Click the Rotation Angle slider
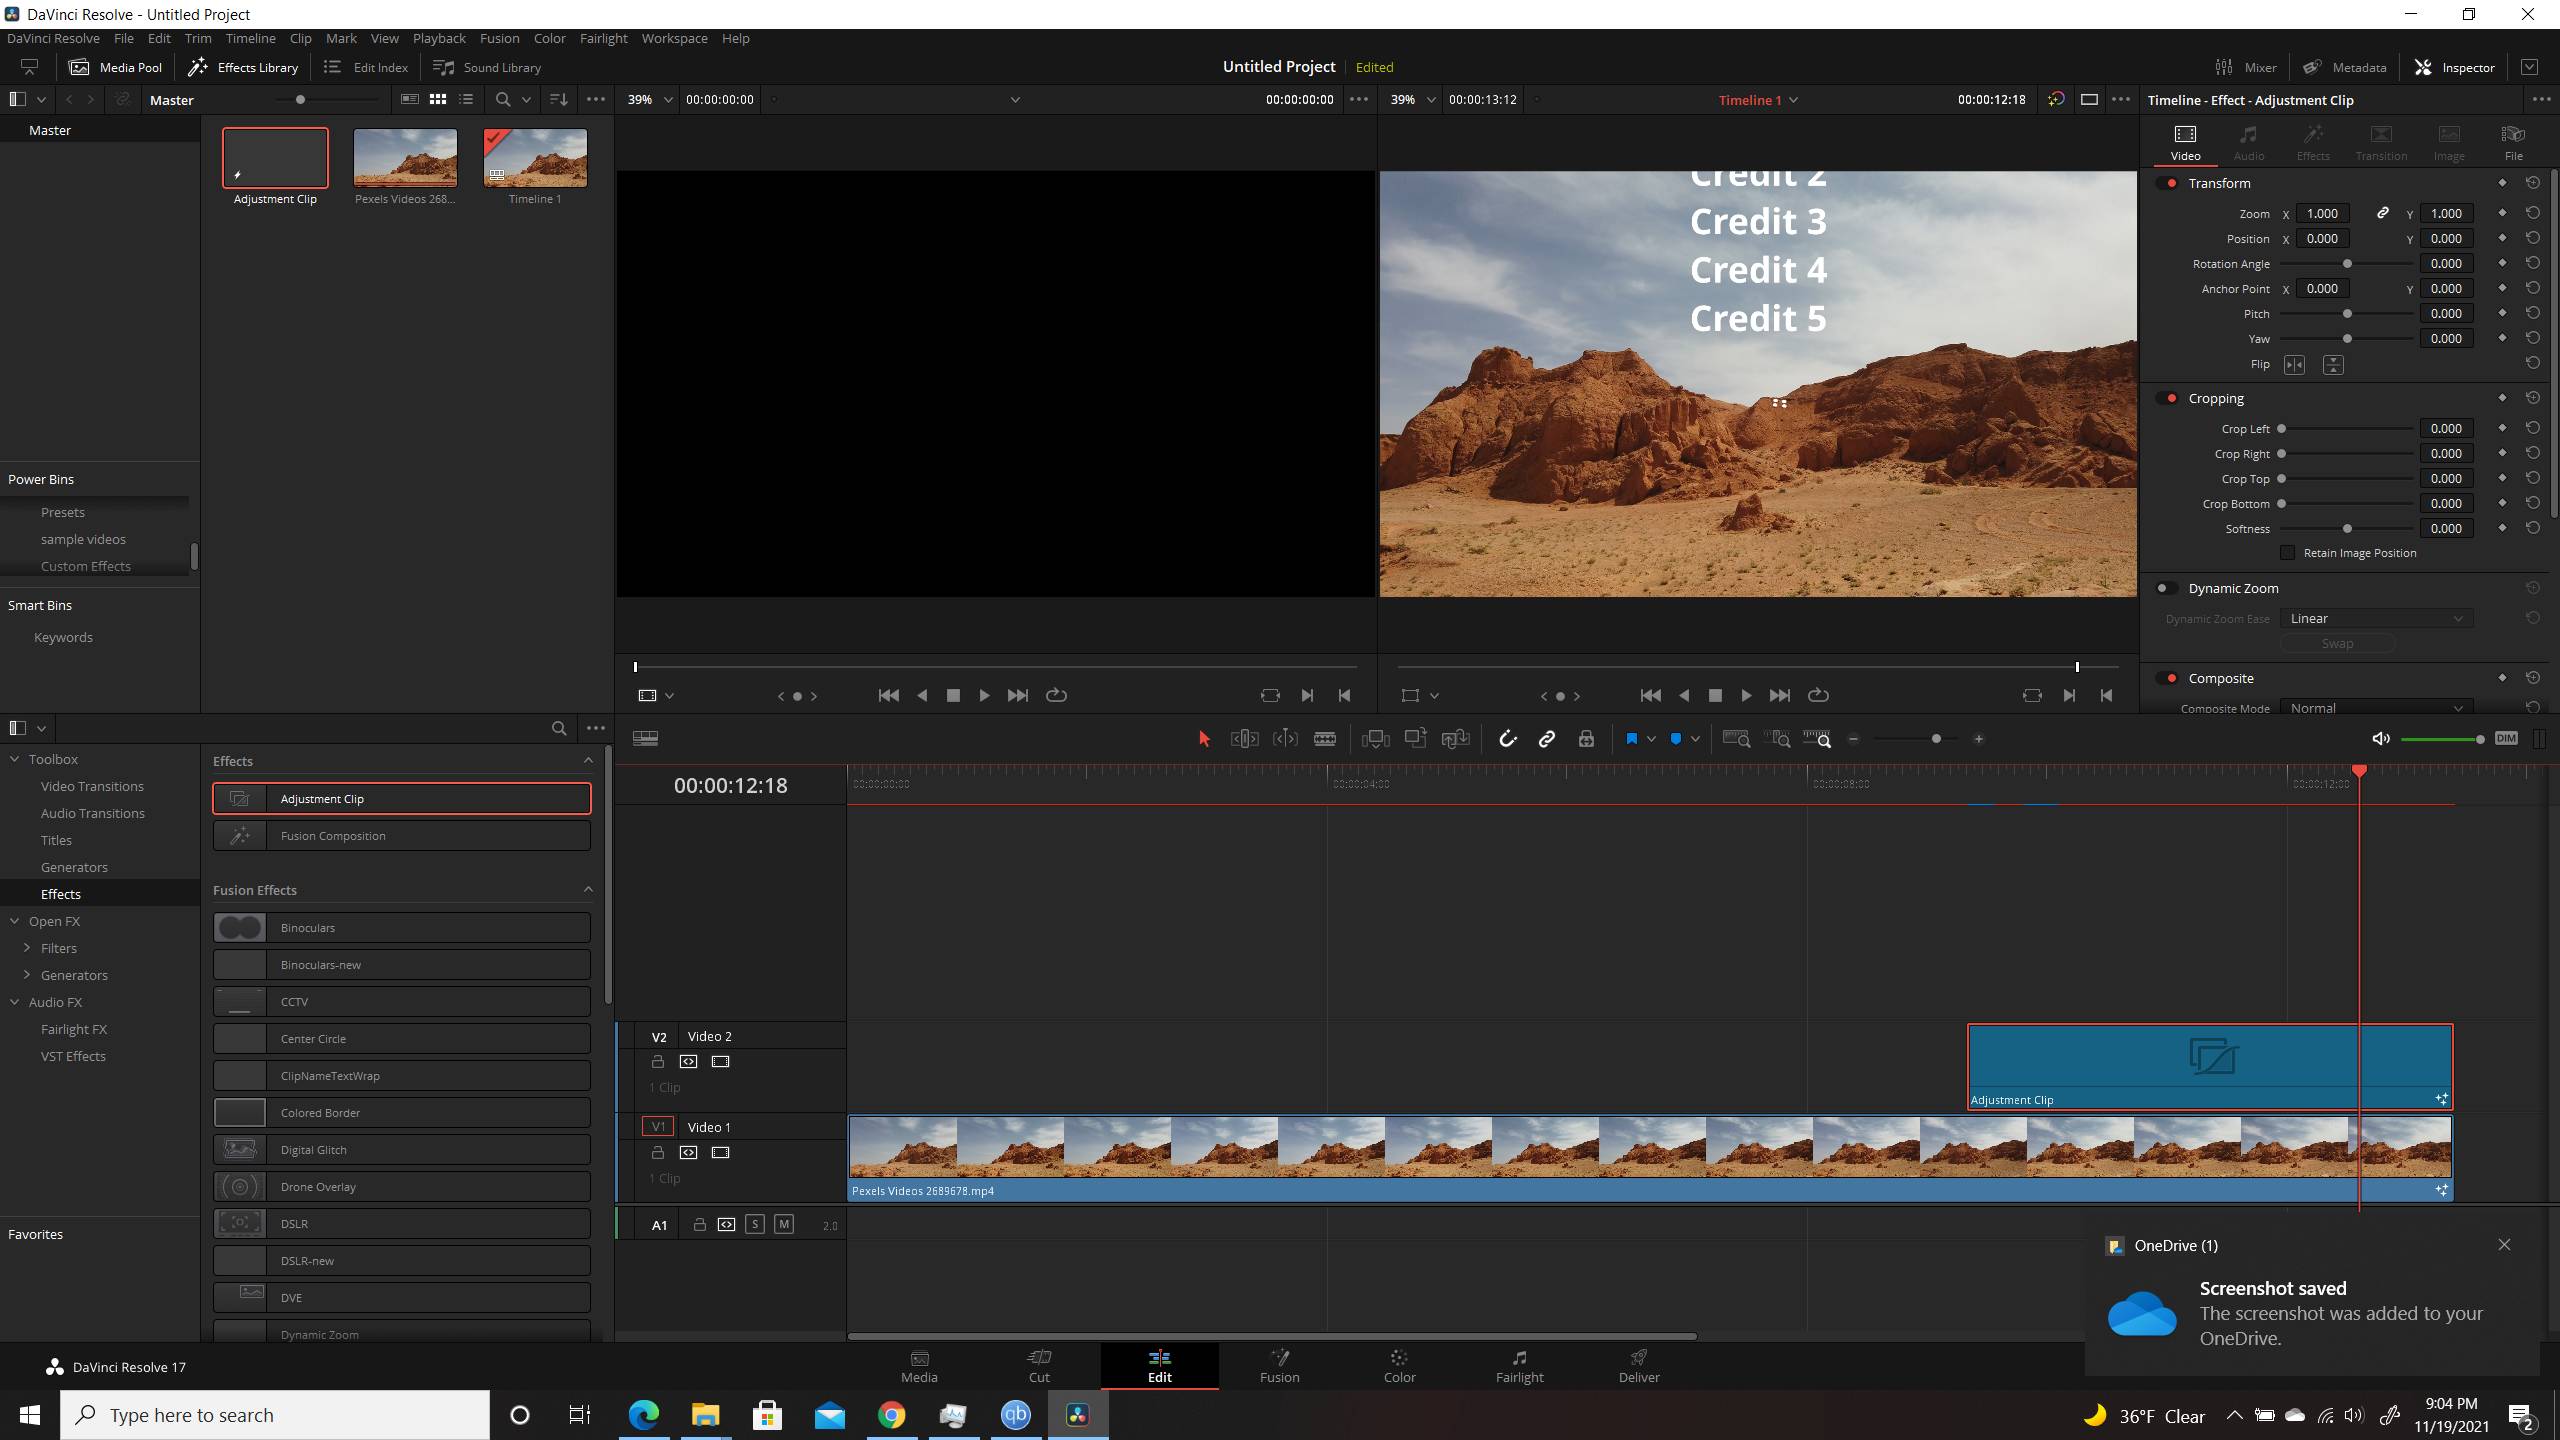This screenshot has width=2560, height=1440. (x=2346, y=264)
